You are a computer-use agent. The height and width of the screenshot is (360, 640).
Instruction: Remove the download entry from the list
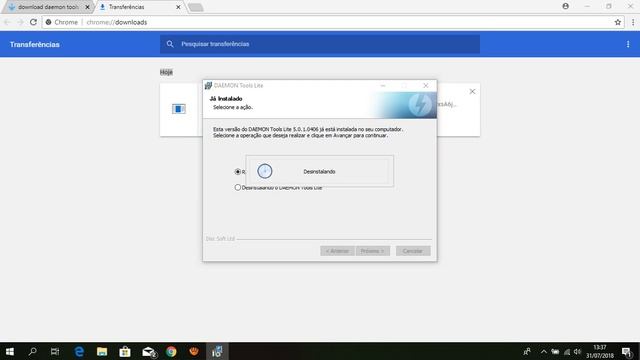click(x=472, y=91)
